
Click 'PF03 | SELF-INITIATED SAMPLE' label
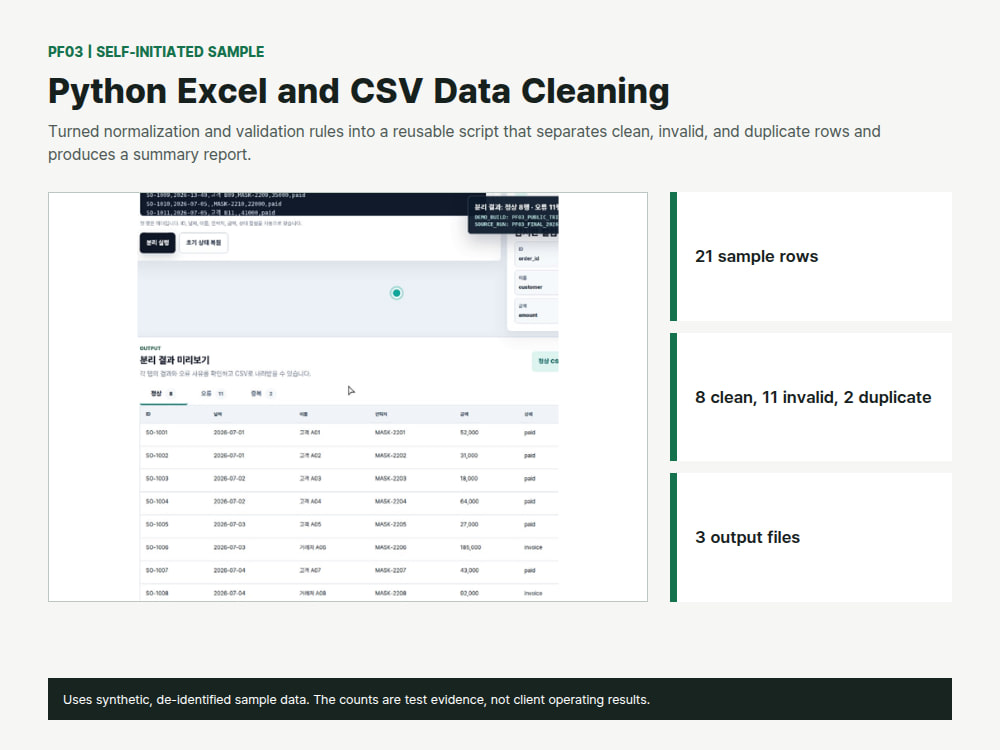pos(156,52)
